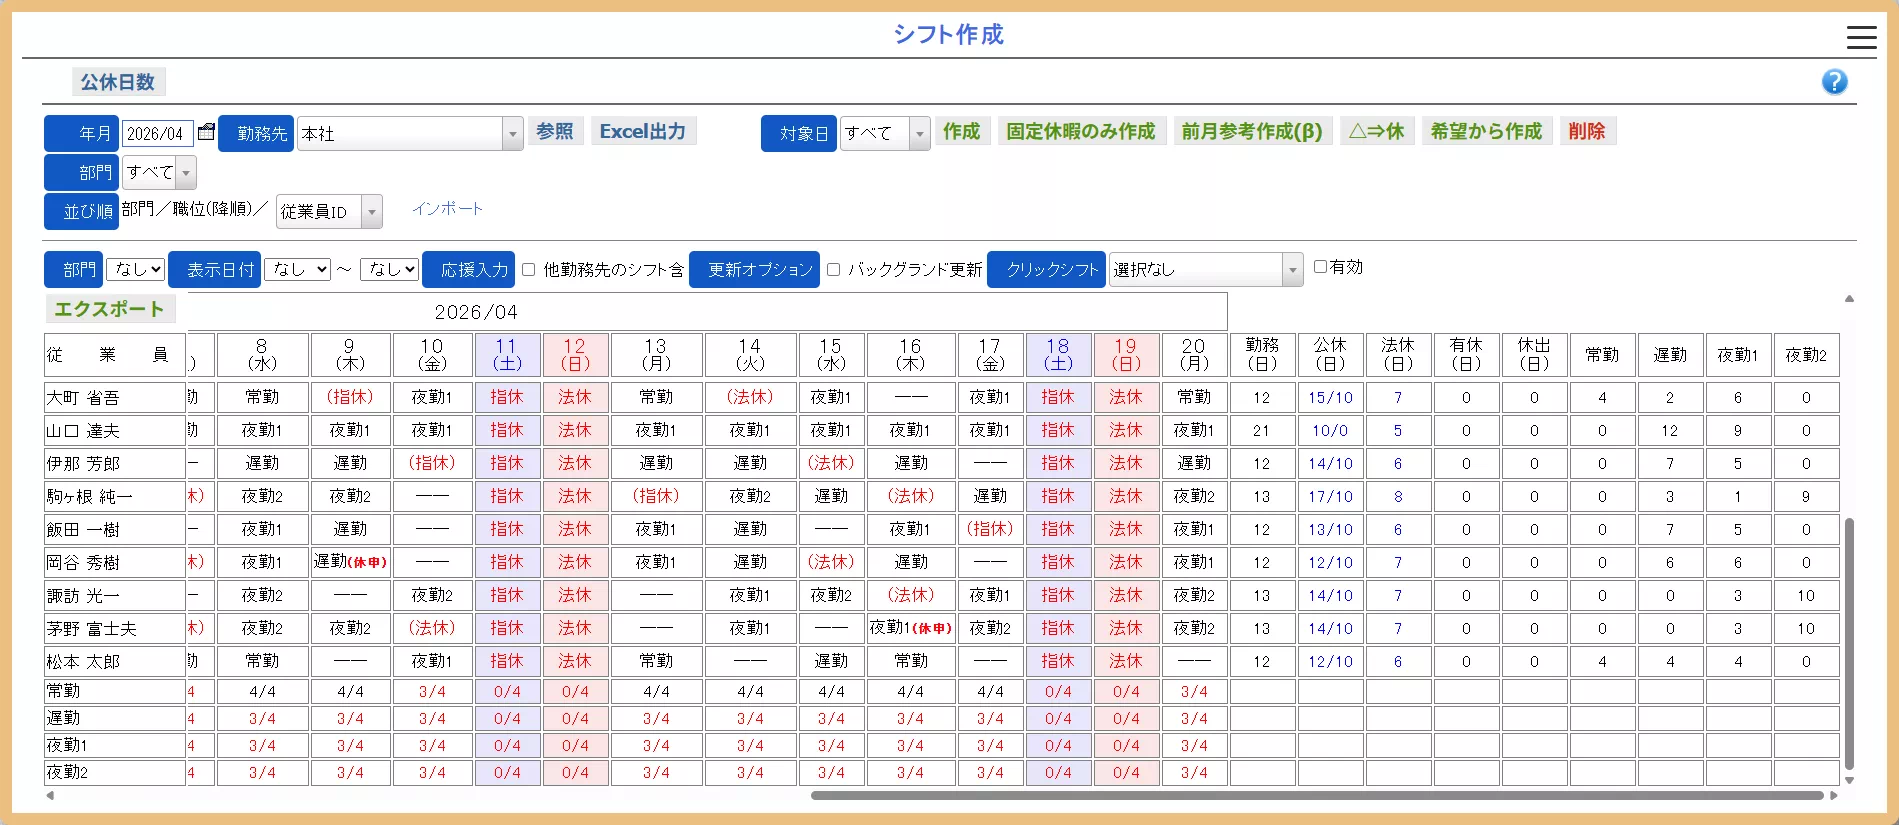
Task: Click the 更新オプション button
Action: (x=755, y=269)
